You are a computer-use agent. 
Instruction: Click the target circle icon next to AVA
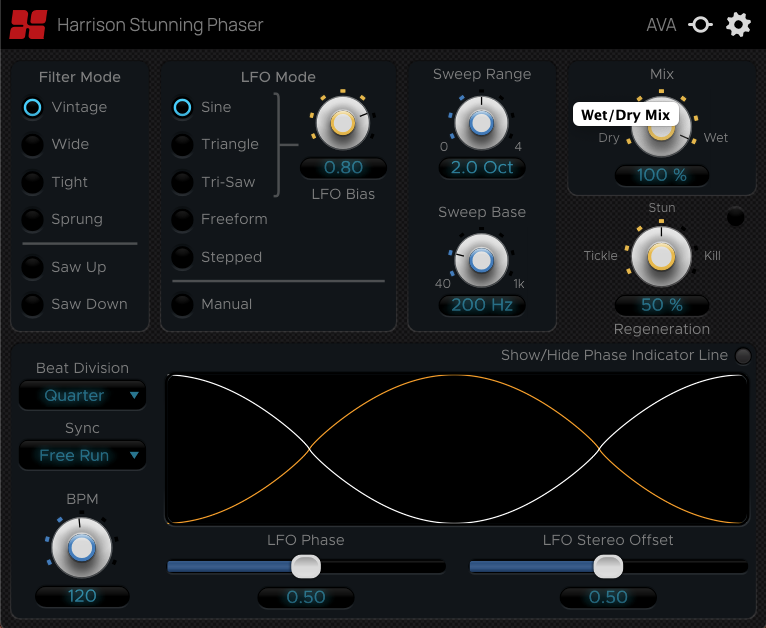[x=700, y=24]
